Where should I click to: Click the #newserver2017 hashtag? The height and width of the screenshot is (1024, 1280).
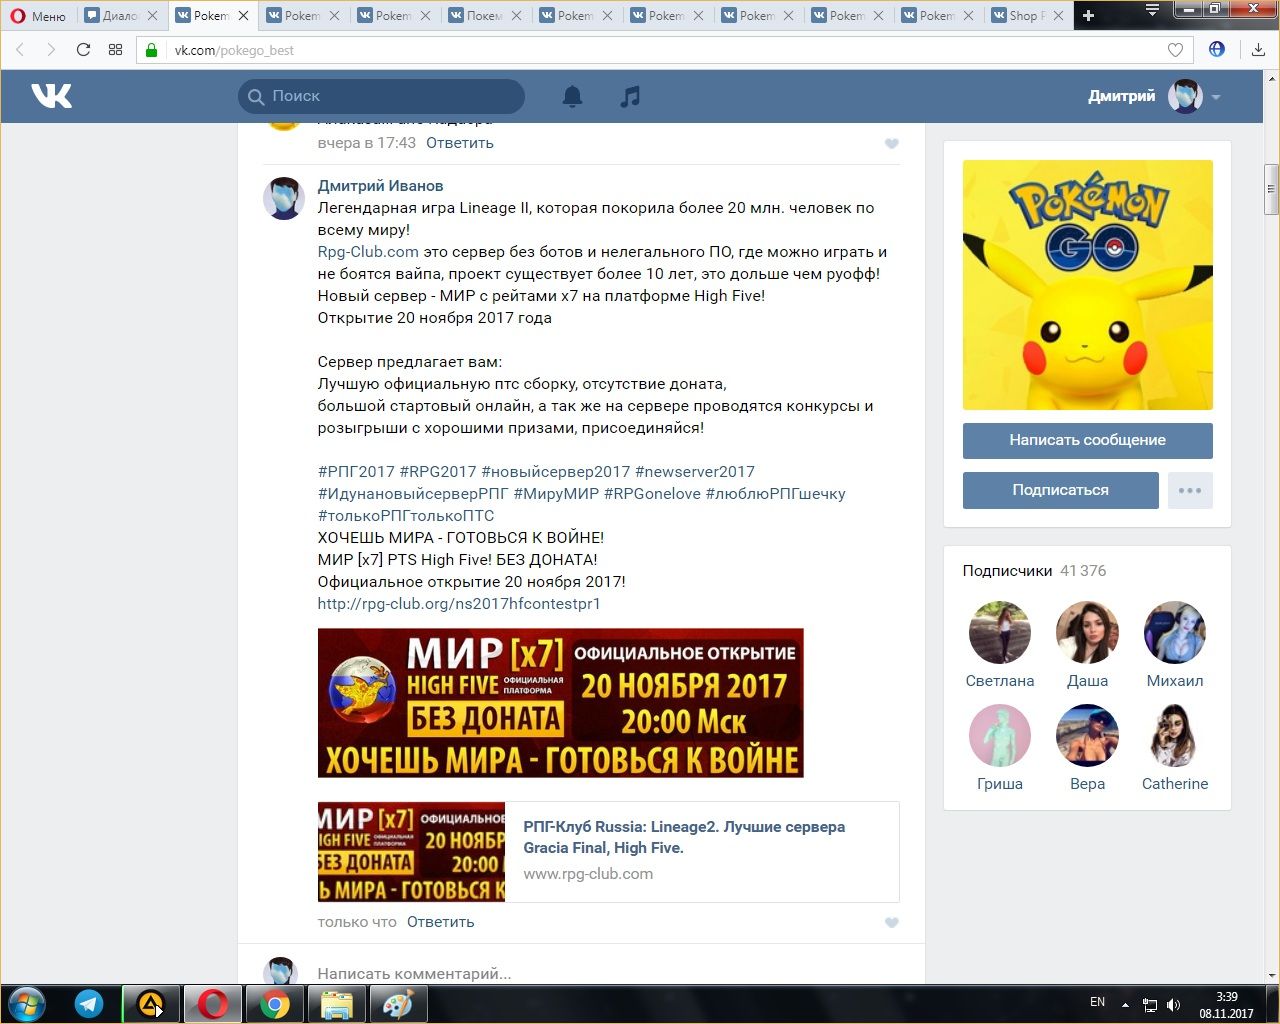tap(695, 472)
